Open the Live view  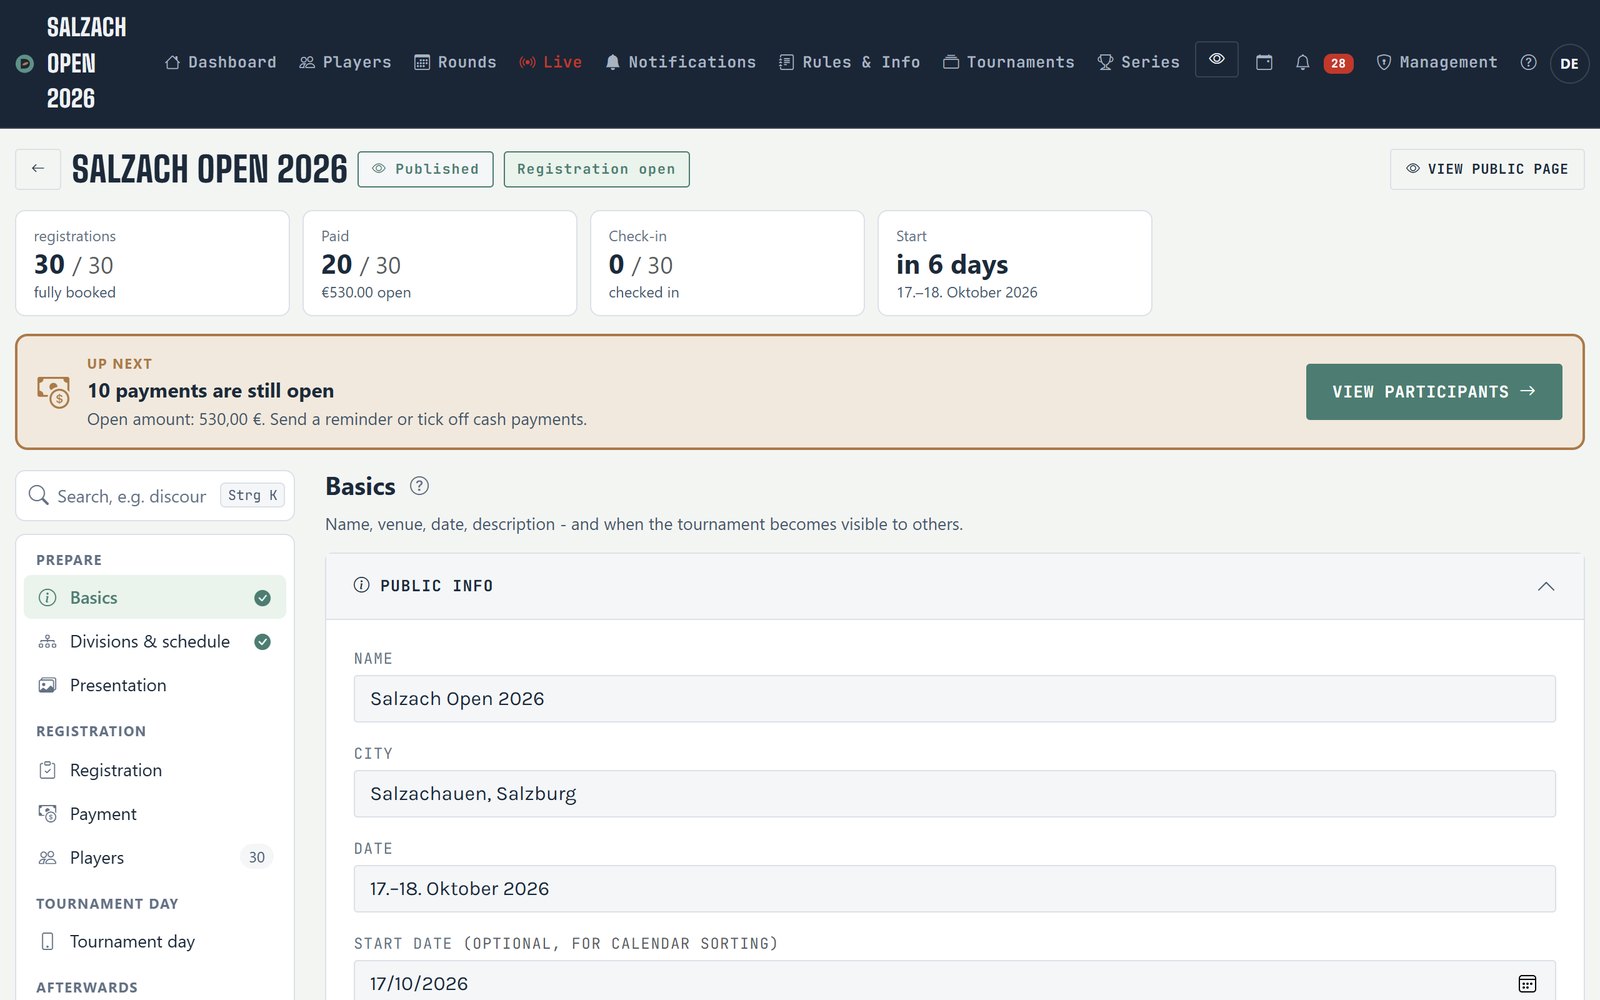coord(550,62)
